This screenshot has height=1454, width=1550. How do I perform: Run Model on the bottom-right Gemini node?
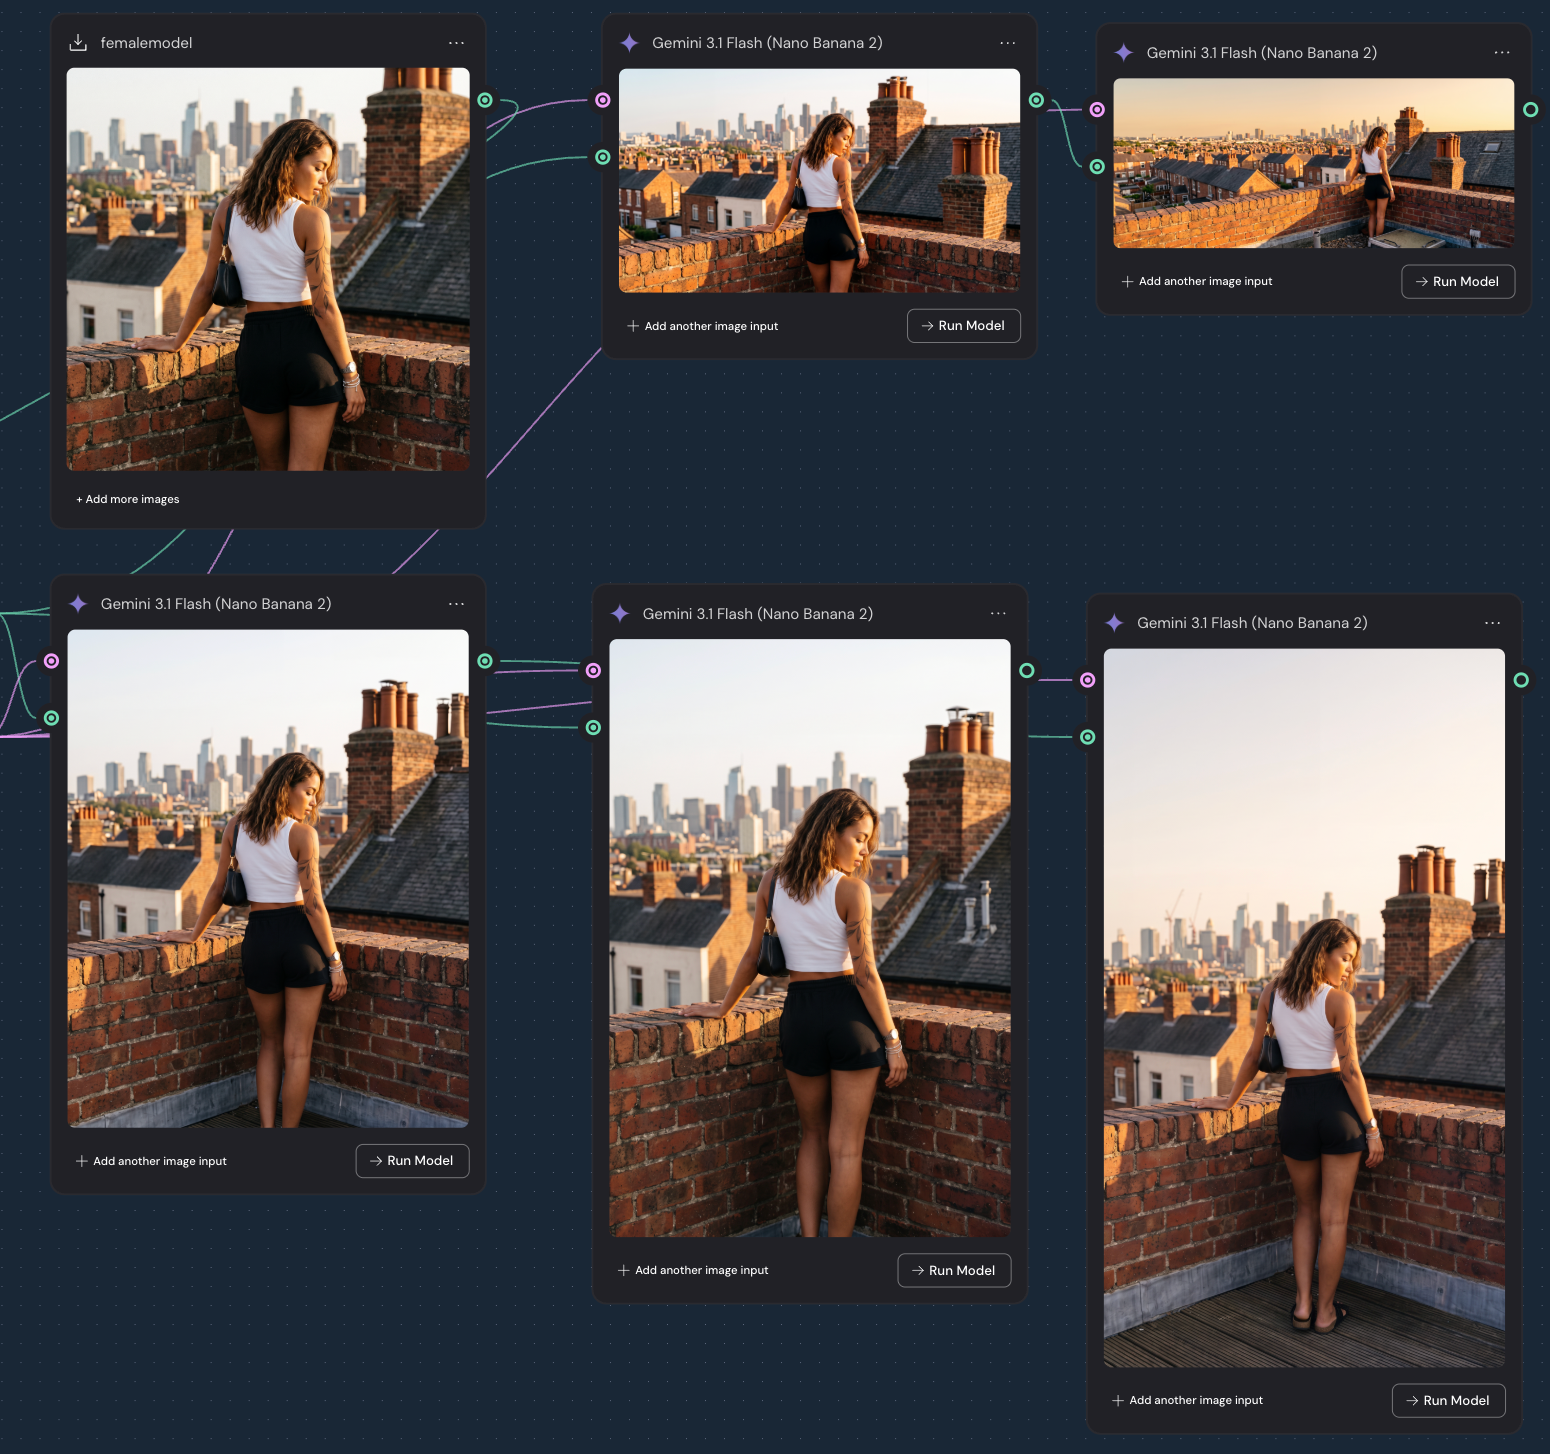click(1448, 1401)
